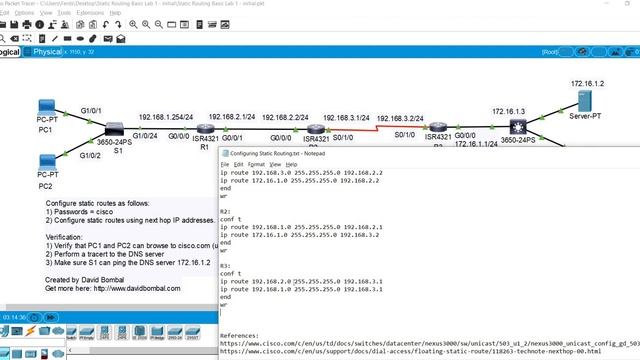Open the Format menu in Notepad
Screen dimensions: 640x360
pyautogui.click(x=256, y=164)
